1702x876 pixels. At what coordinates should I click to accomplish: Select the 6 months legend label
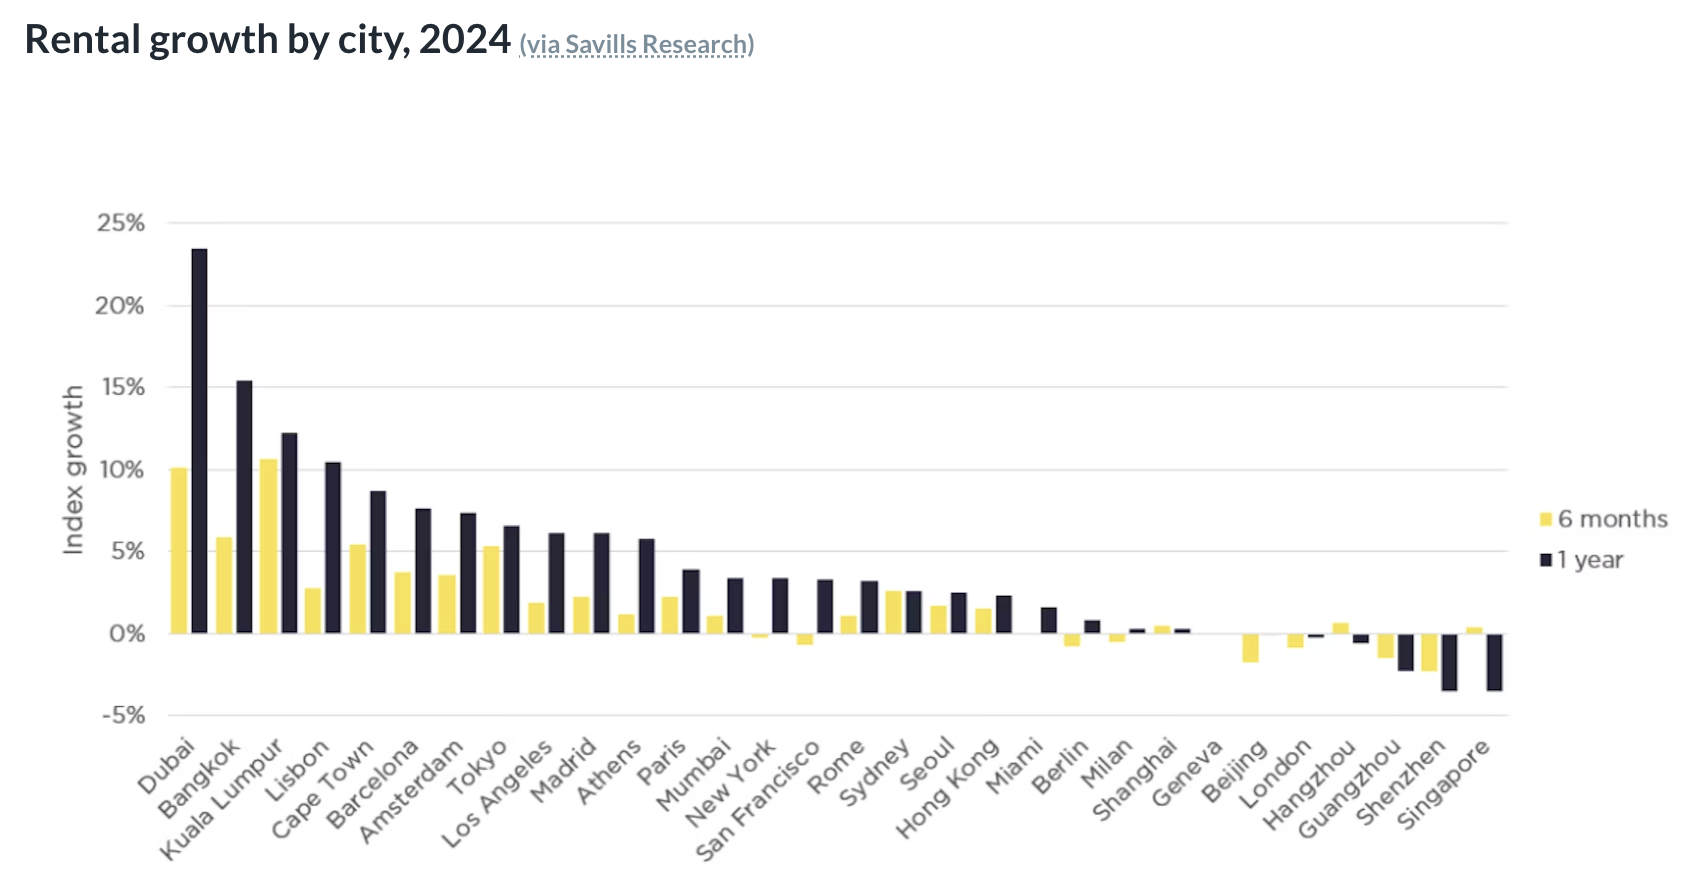tap(1612, 519)
